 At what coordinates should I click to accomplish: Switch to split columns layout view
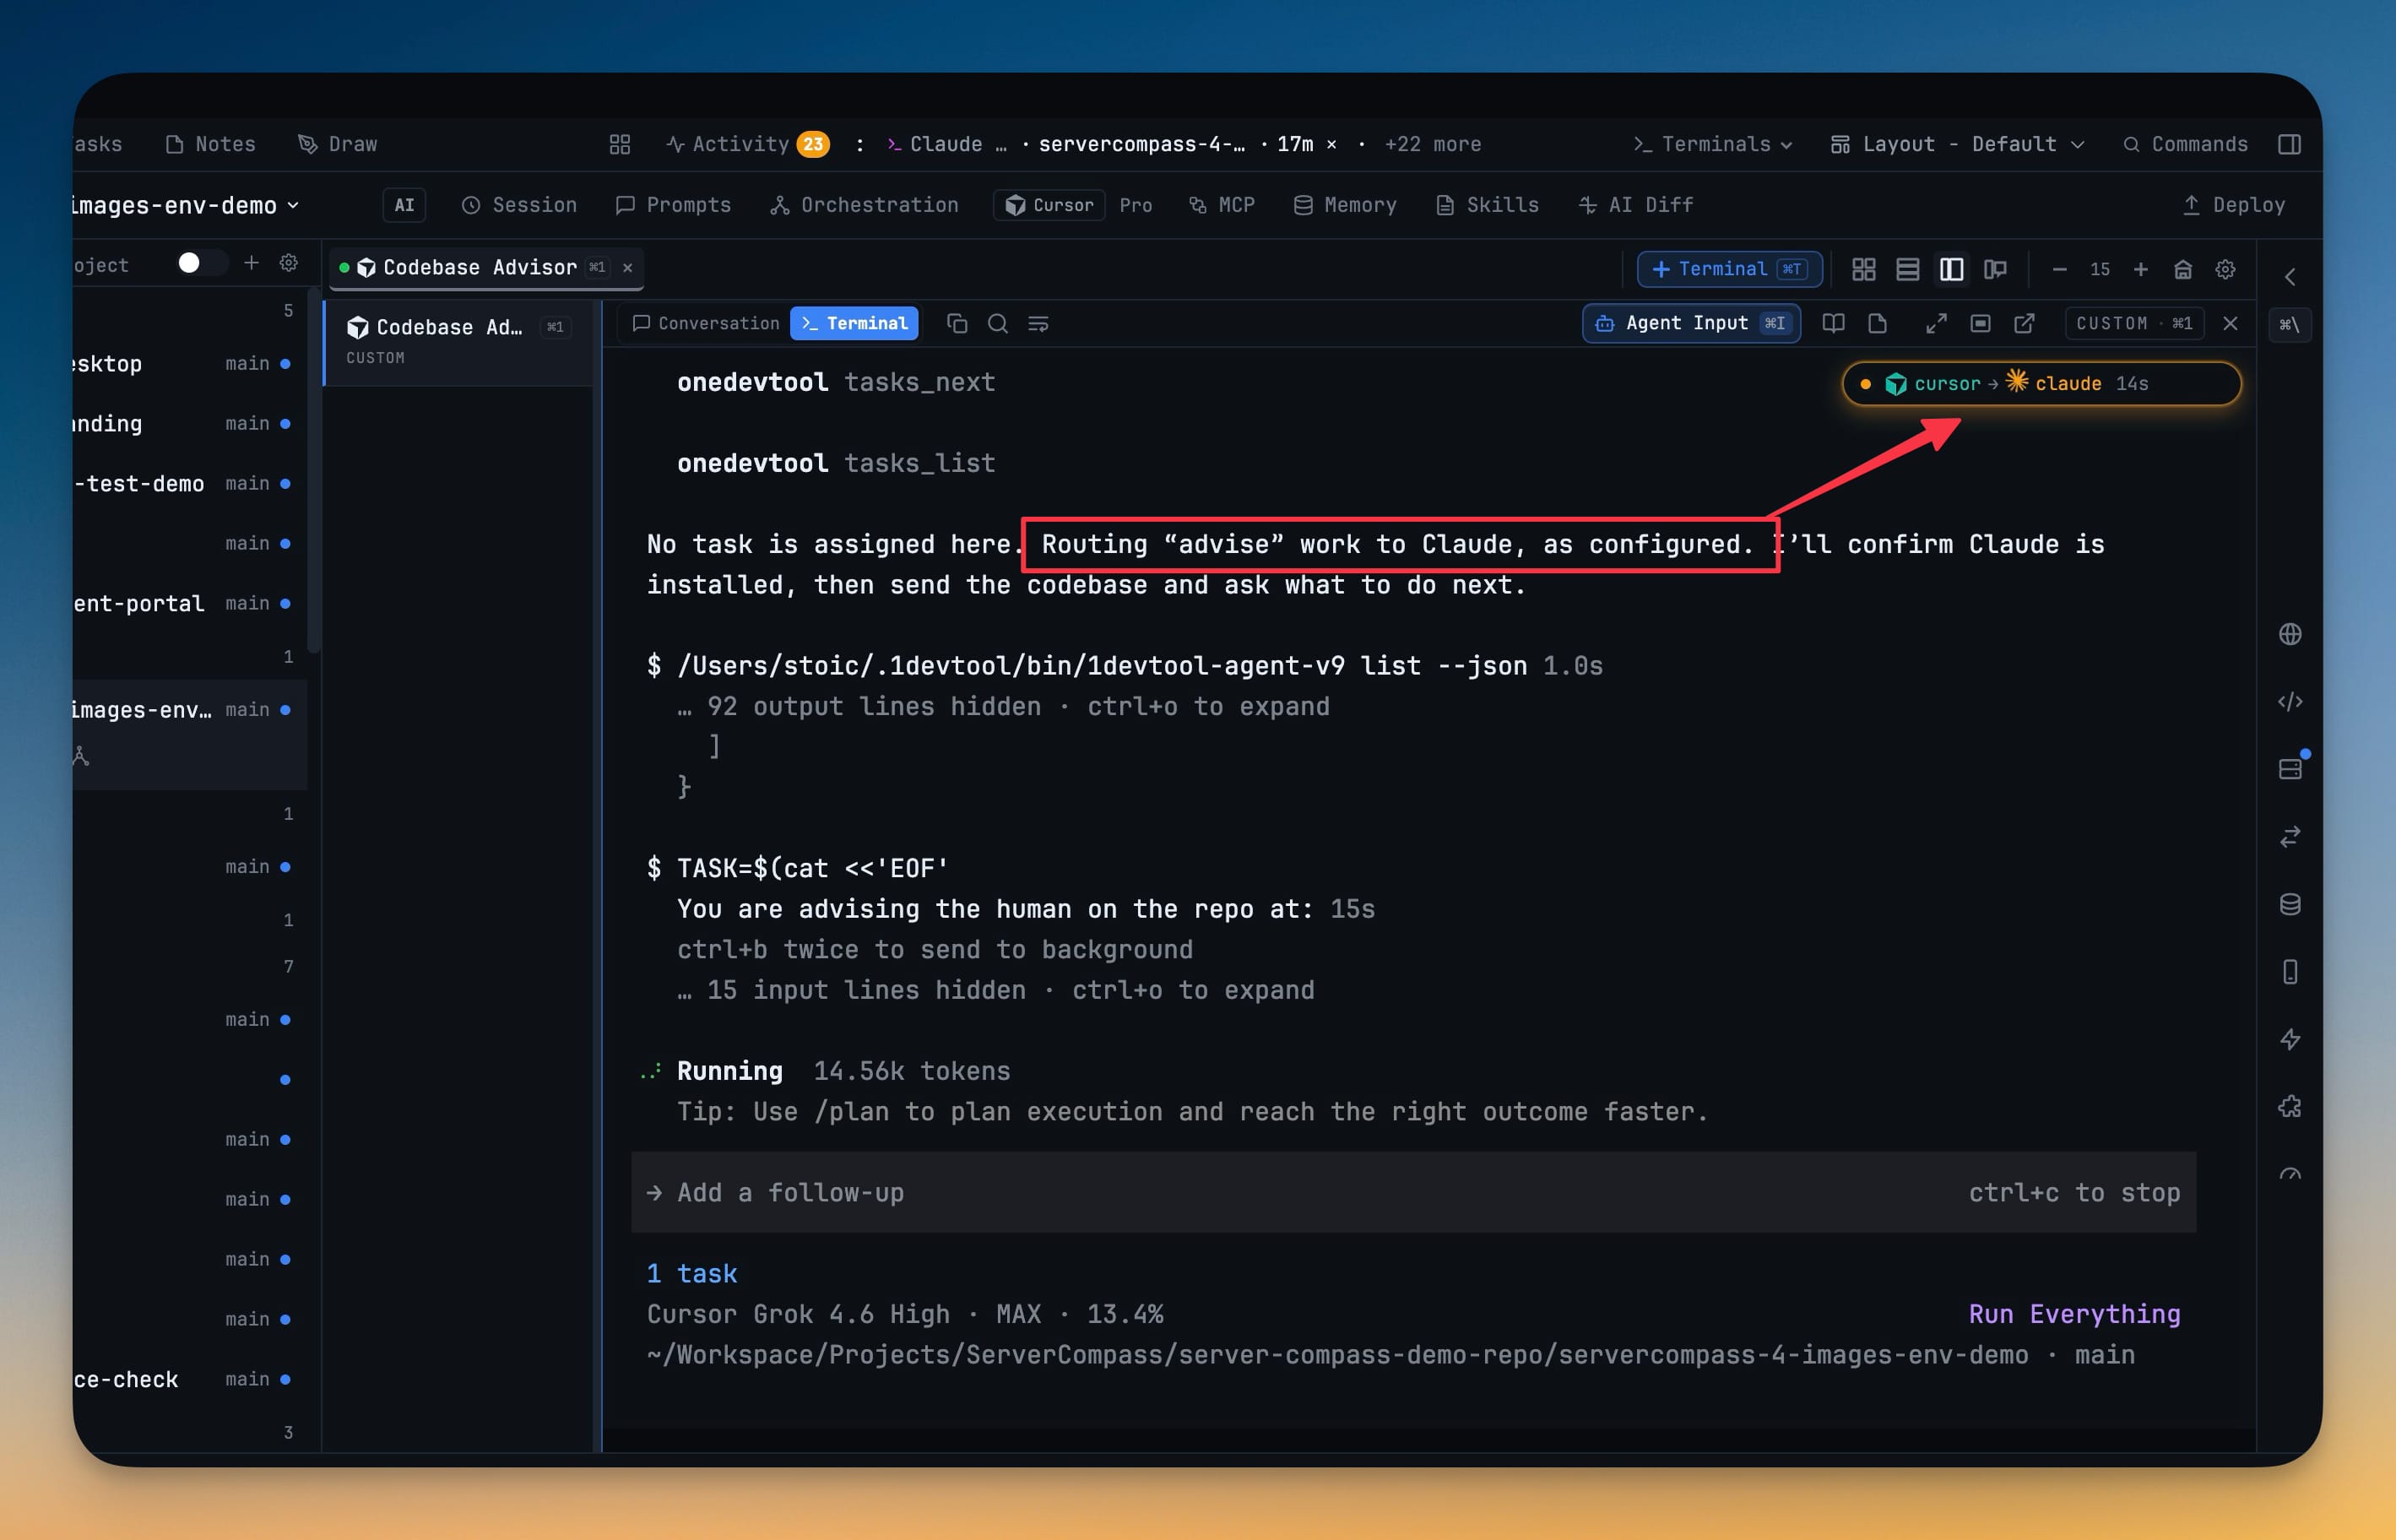(x=1952, y=269)
